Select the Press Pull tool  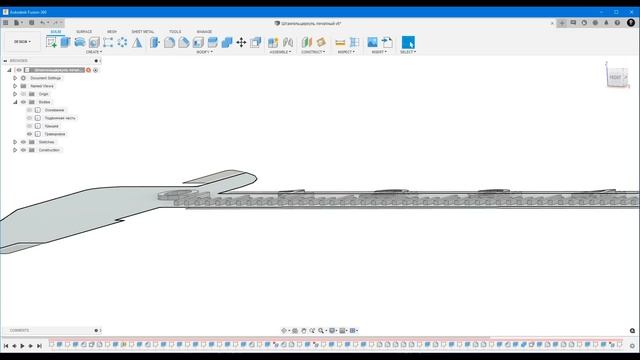click(x=155, y=42)
